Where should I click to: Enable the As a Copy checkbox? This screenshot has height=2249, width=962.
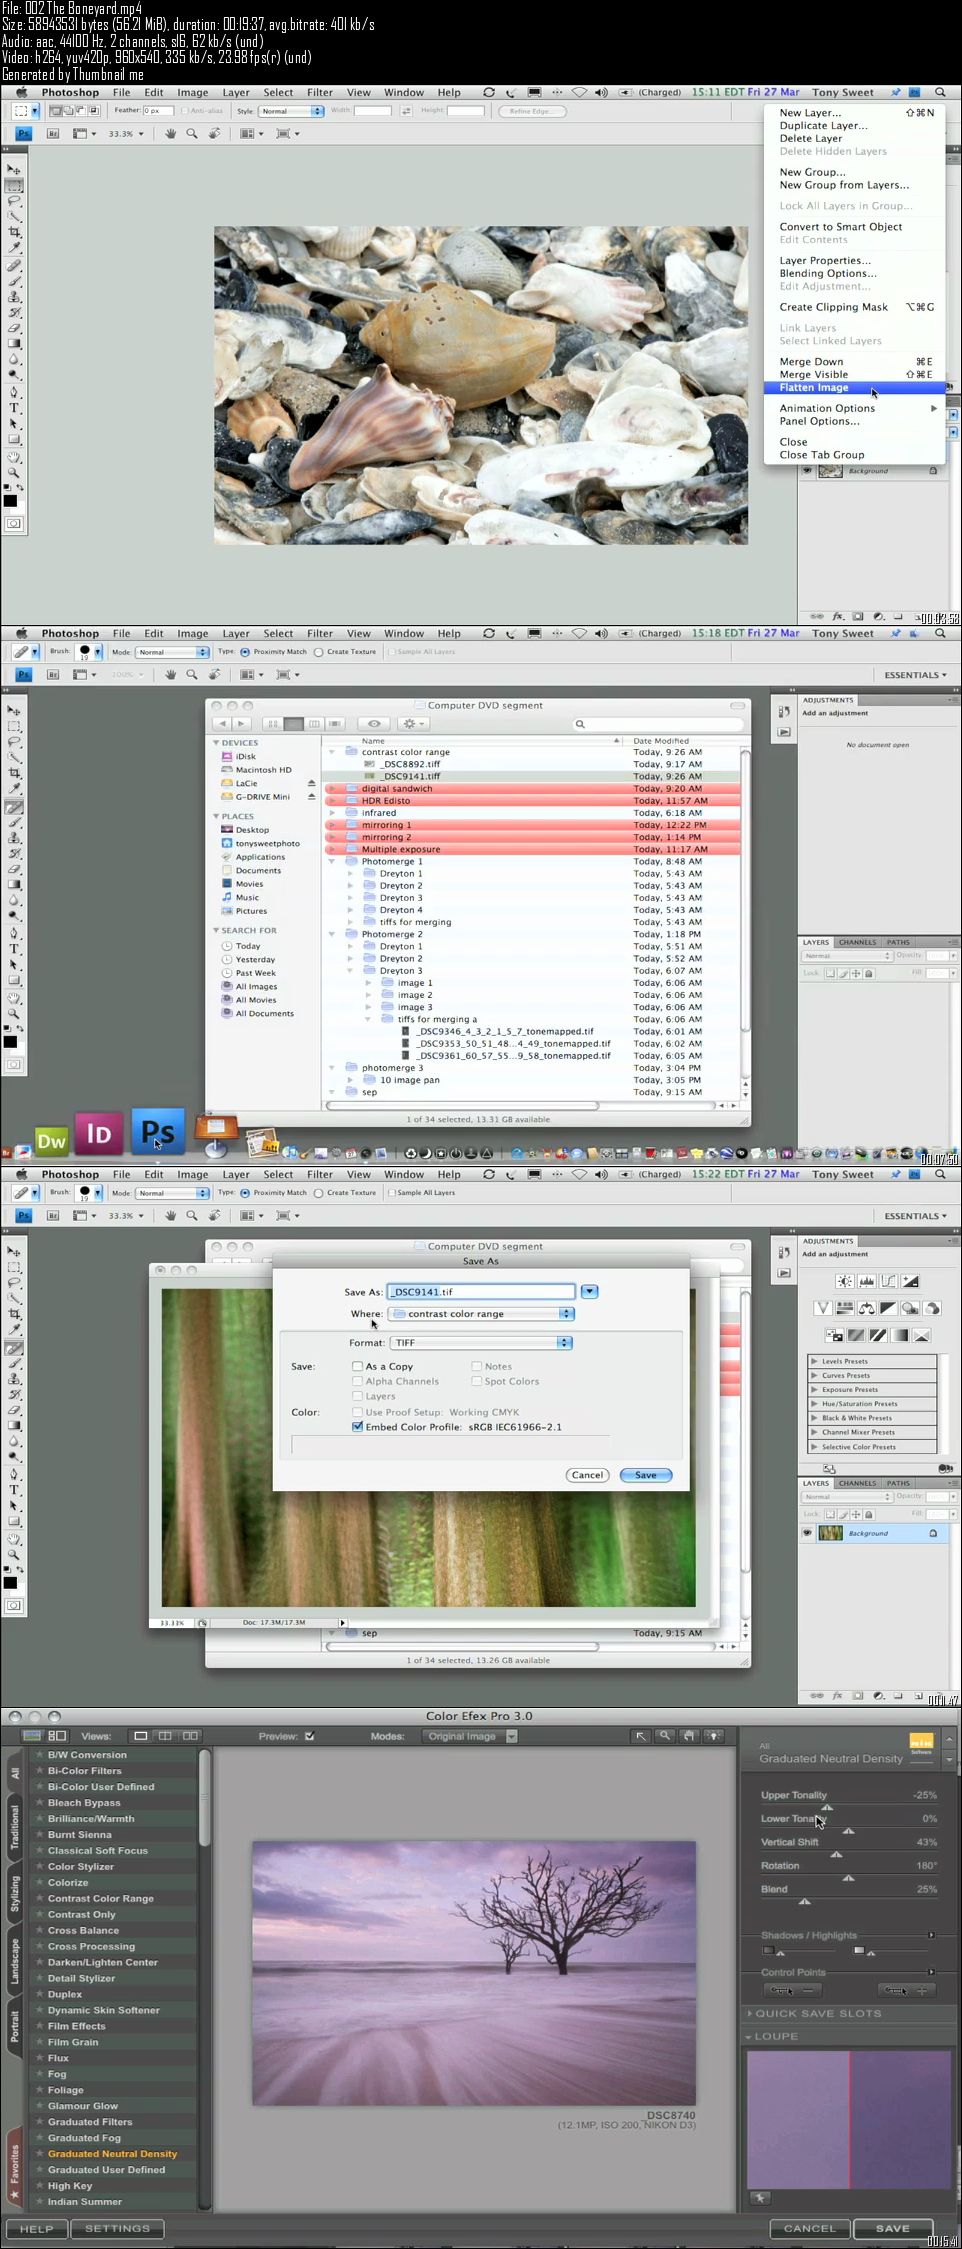(x=357, y=1366)
